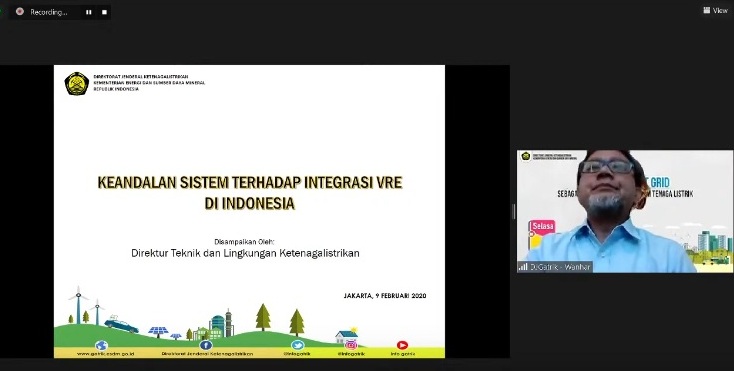Click 'JAKARTA, 9 FEBRUARI 2020' date text

tap(385, 296)
